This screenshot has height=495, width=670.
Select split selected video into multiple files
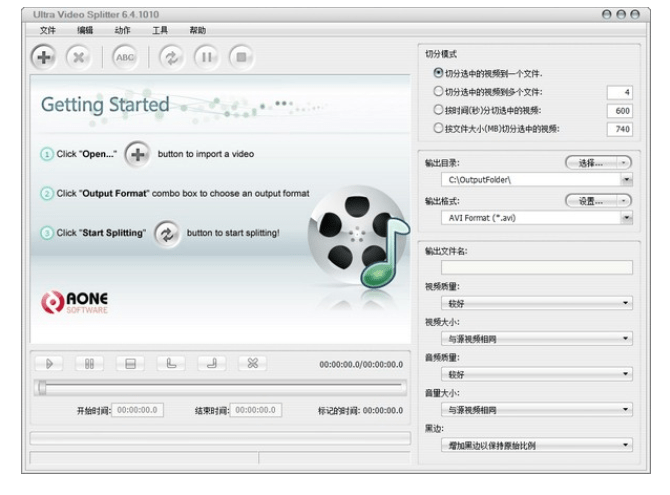click(438, 91)
